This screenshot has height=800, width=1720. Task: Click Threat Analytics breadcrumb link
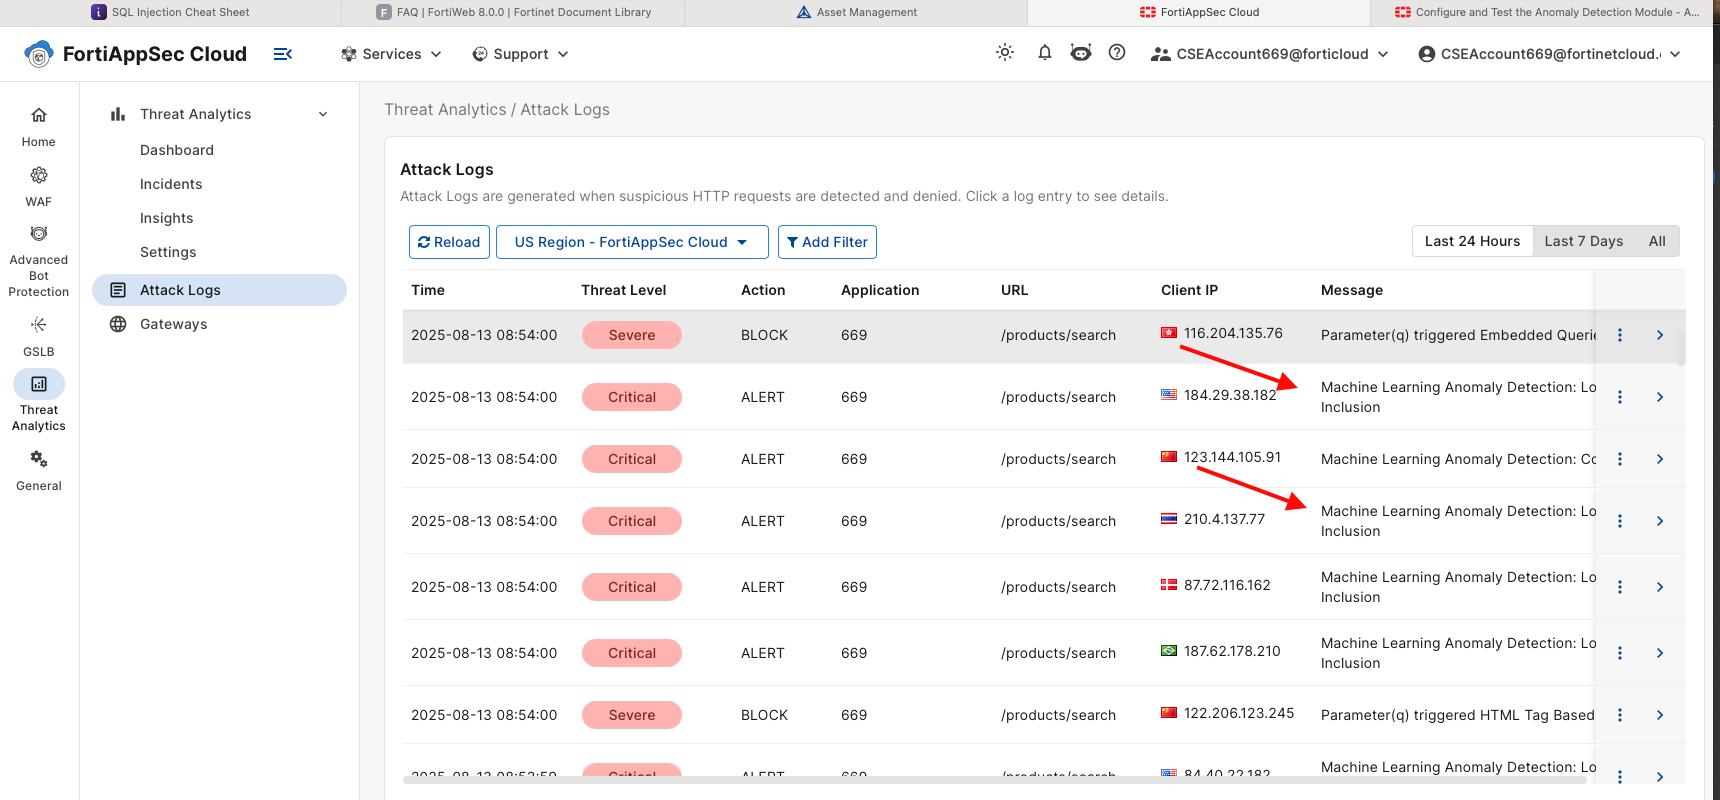click(445, 110)
